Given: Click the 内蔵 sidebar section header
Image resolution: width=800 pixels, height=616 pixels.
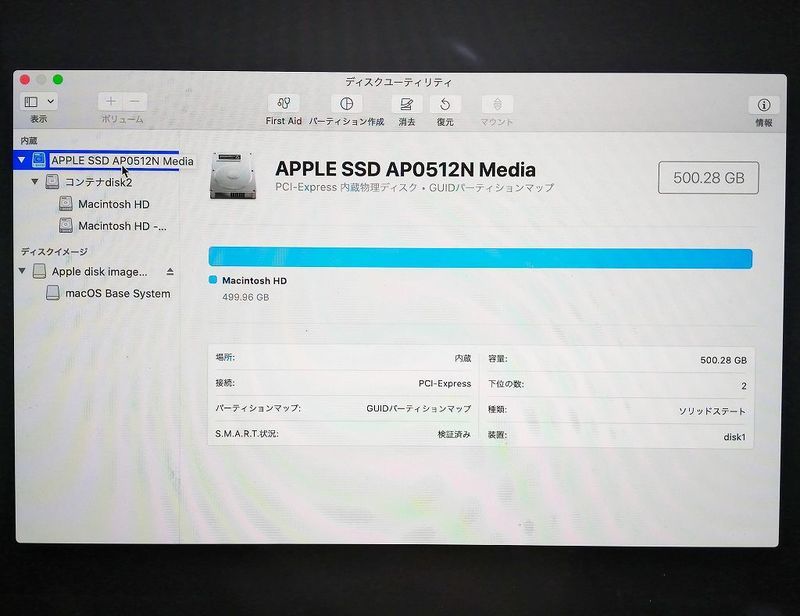Looking at the screenshot, I should [29, 141].
